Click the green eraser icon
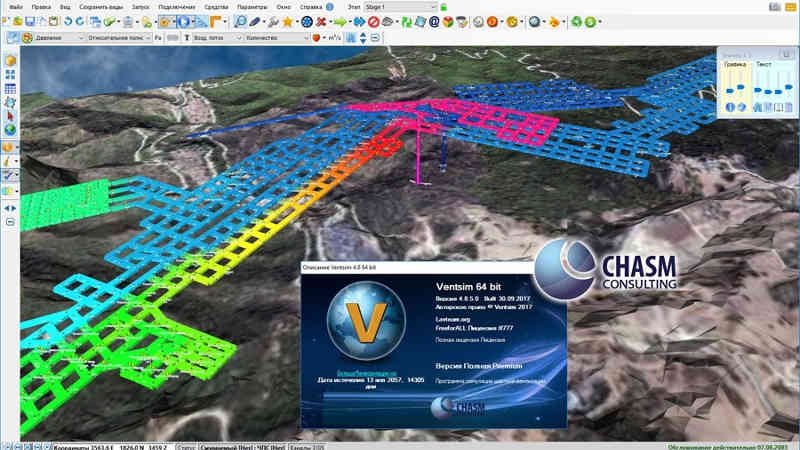The width and height of the screenshot is (800, 450). tap(109, 21)
